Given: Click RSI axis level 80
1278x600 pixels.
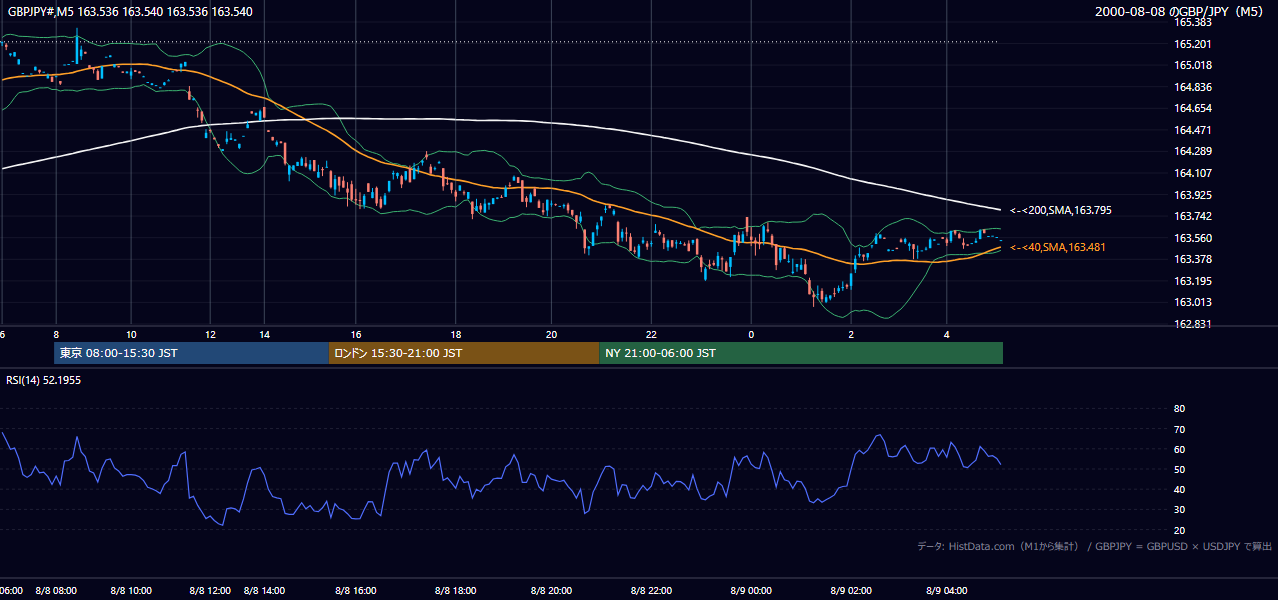Looking at the screenshot, I should pos(1179,409).
